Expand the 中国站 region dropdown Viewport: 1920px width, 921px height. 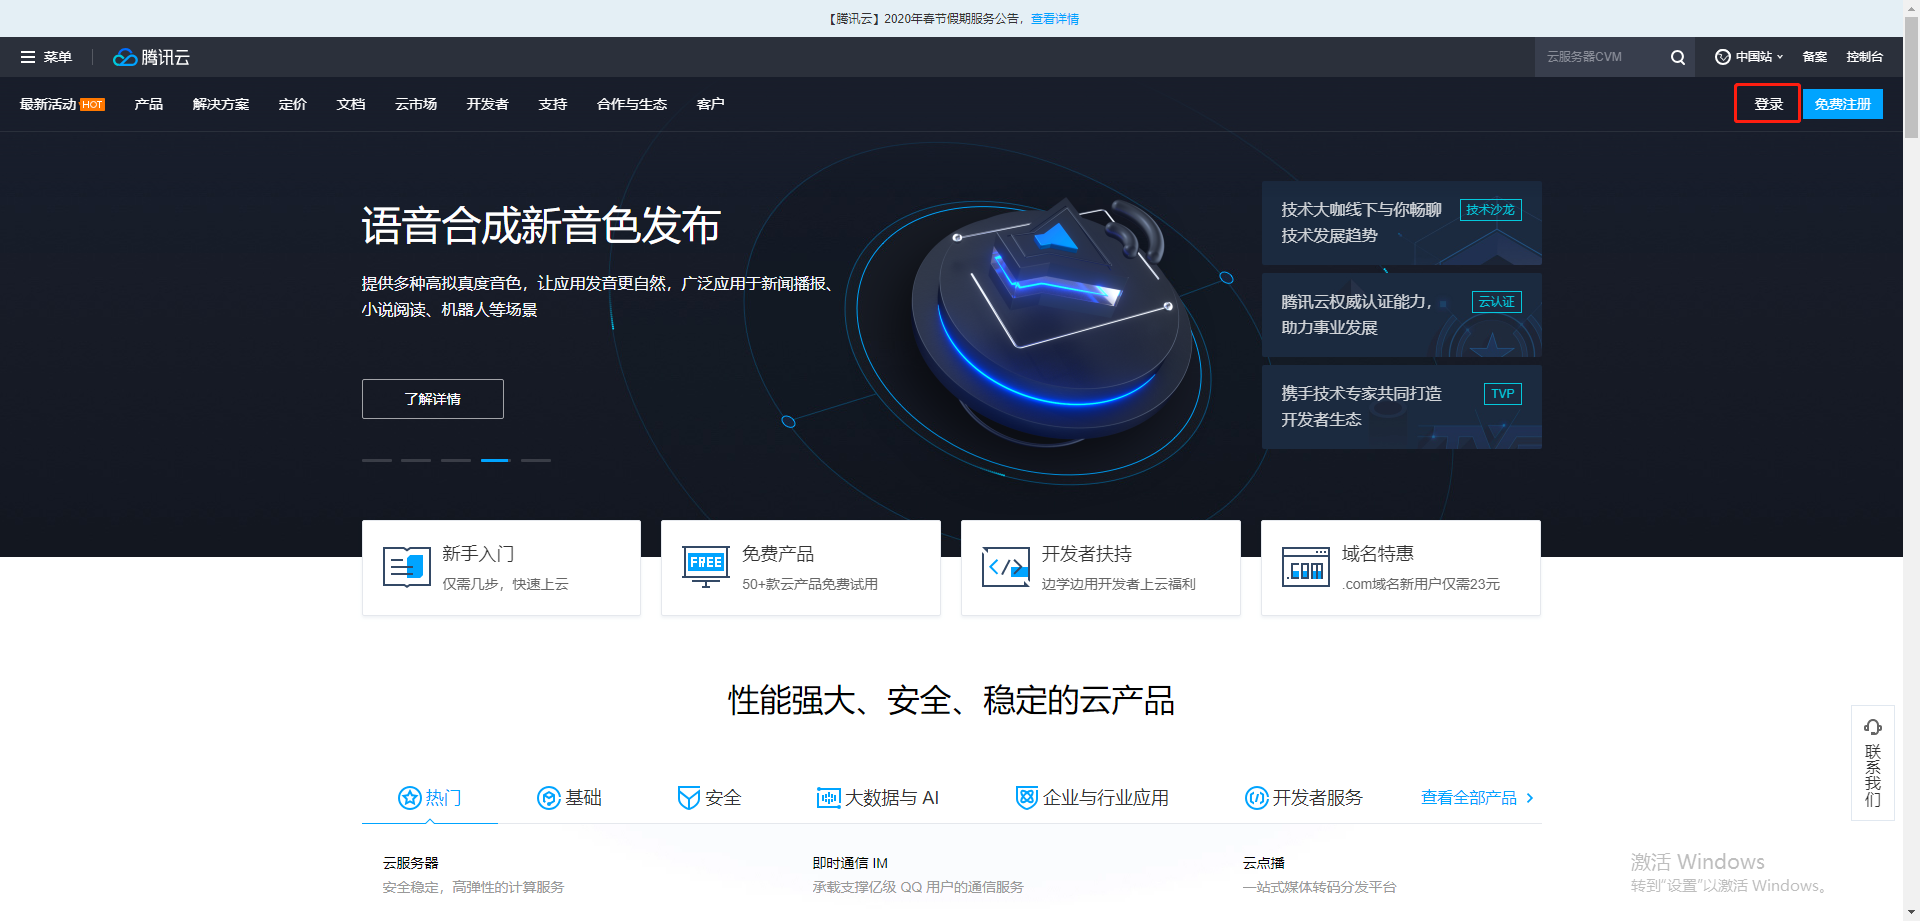click(x=1780, y=57)
